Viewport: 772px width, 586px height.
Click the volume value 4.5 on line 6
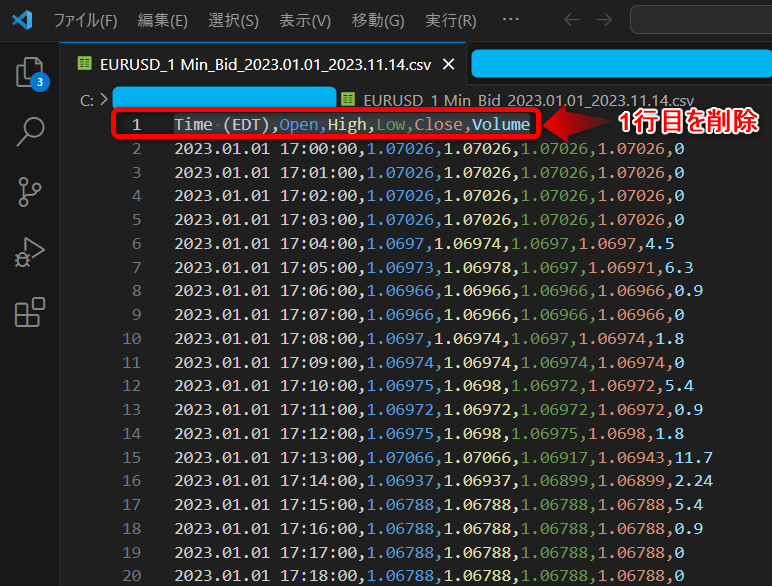tap(660, 244)
